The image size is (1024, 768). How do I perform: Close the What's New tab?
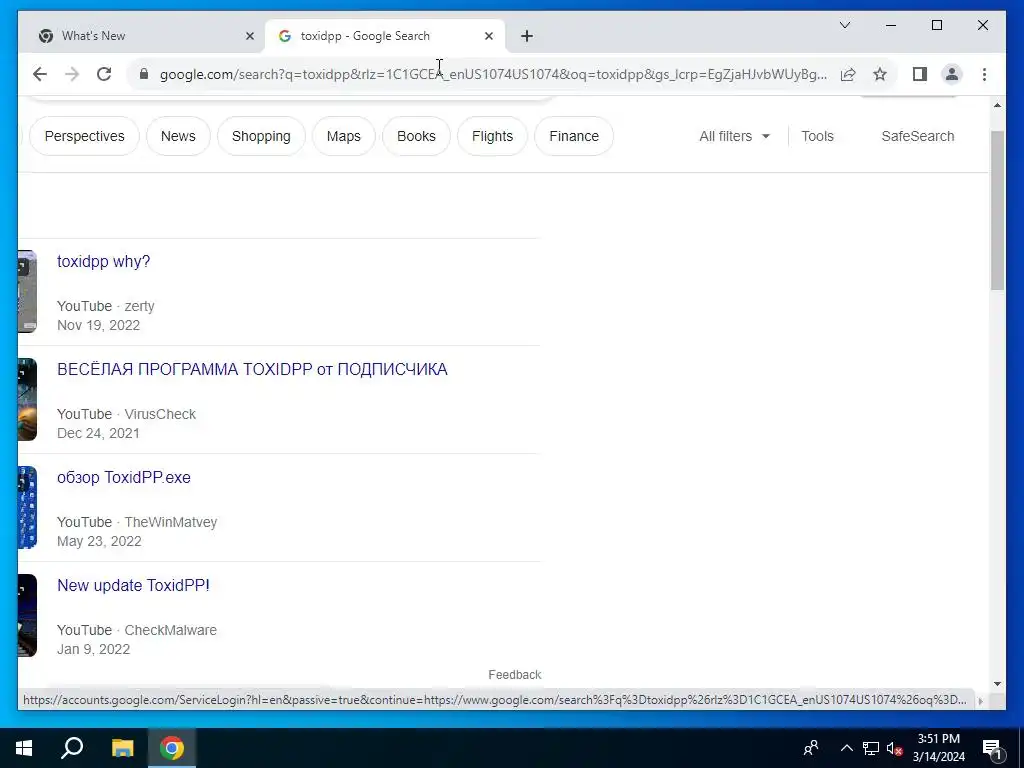(x=249, y=36)
